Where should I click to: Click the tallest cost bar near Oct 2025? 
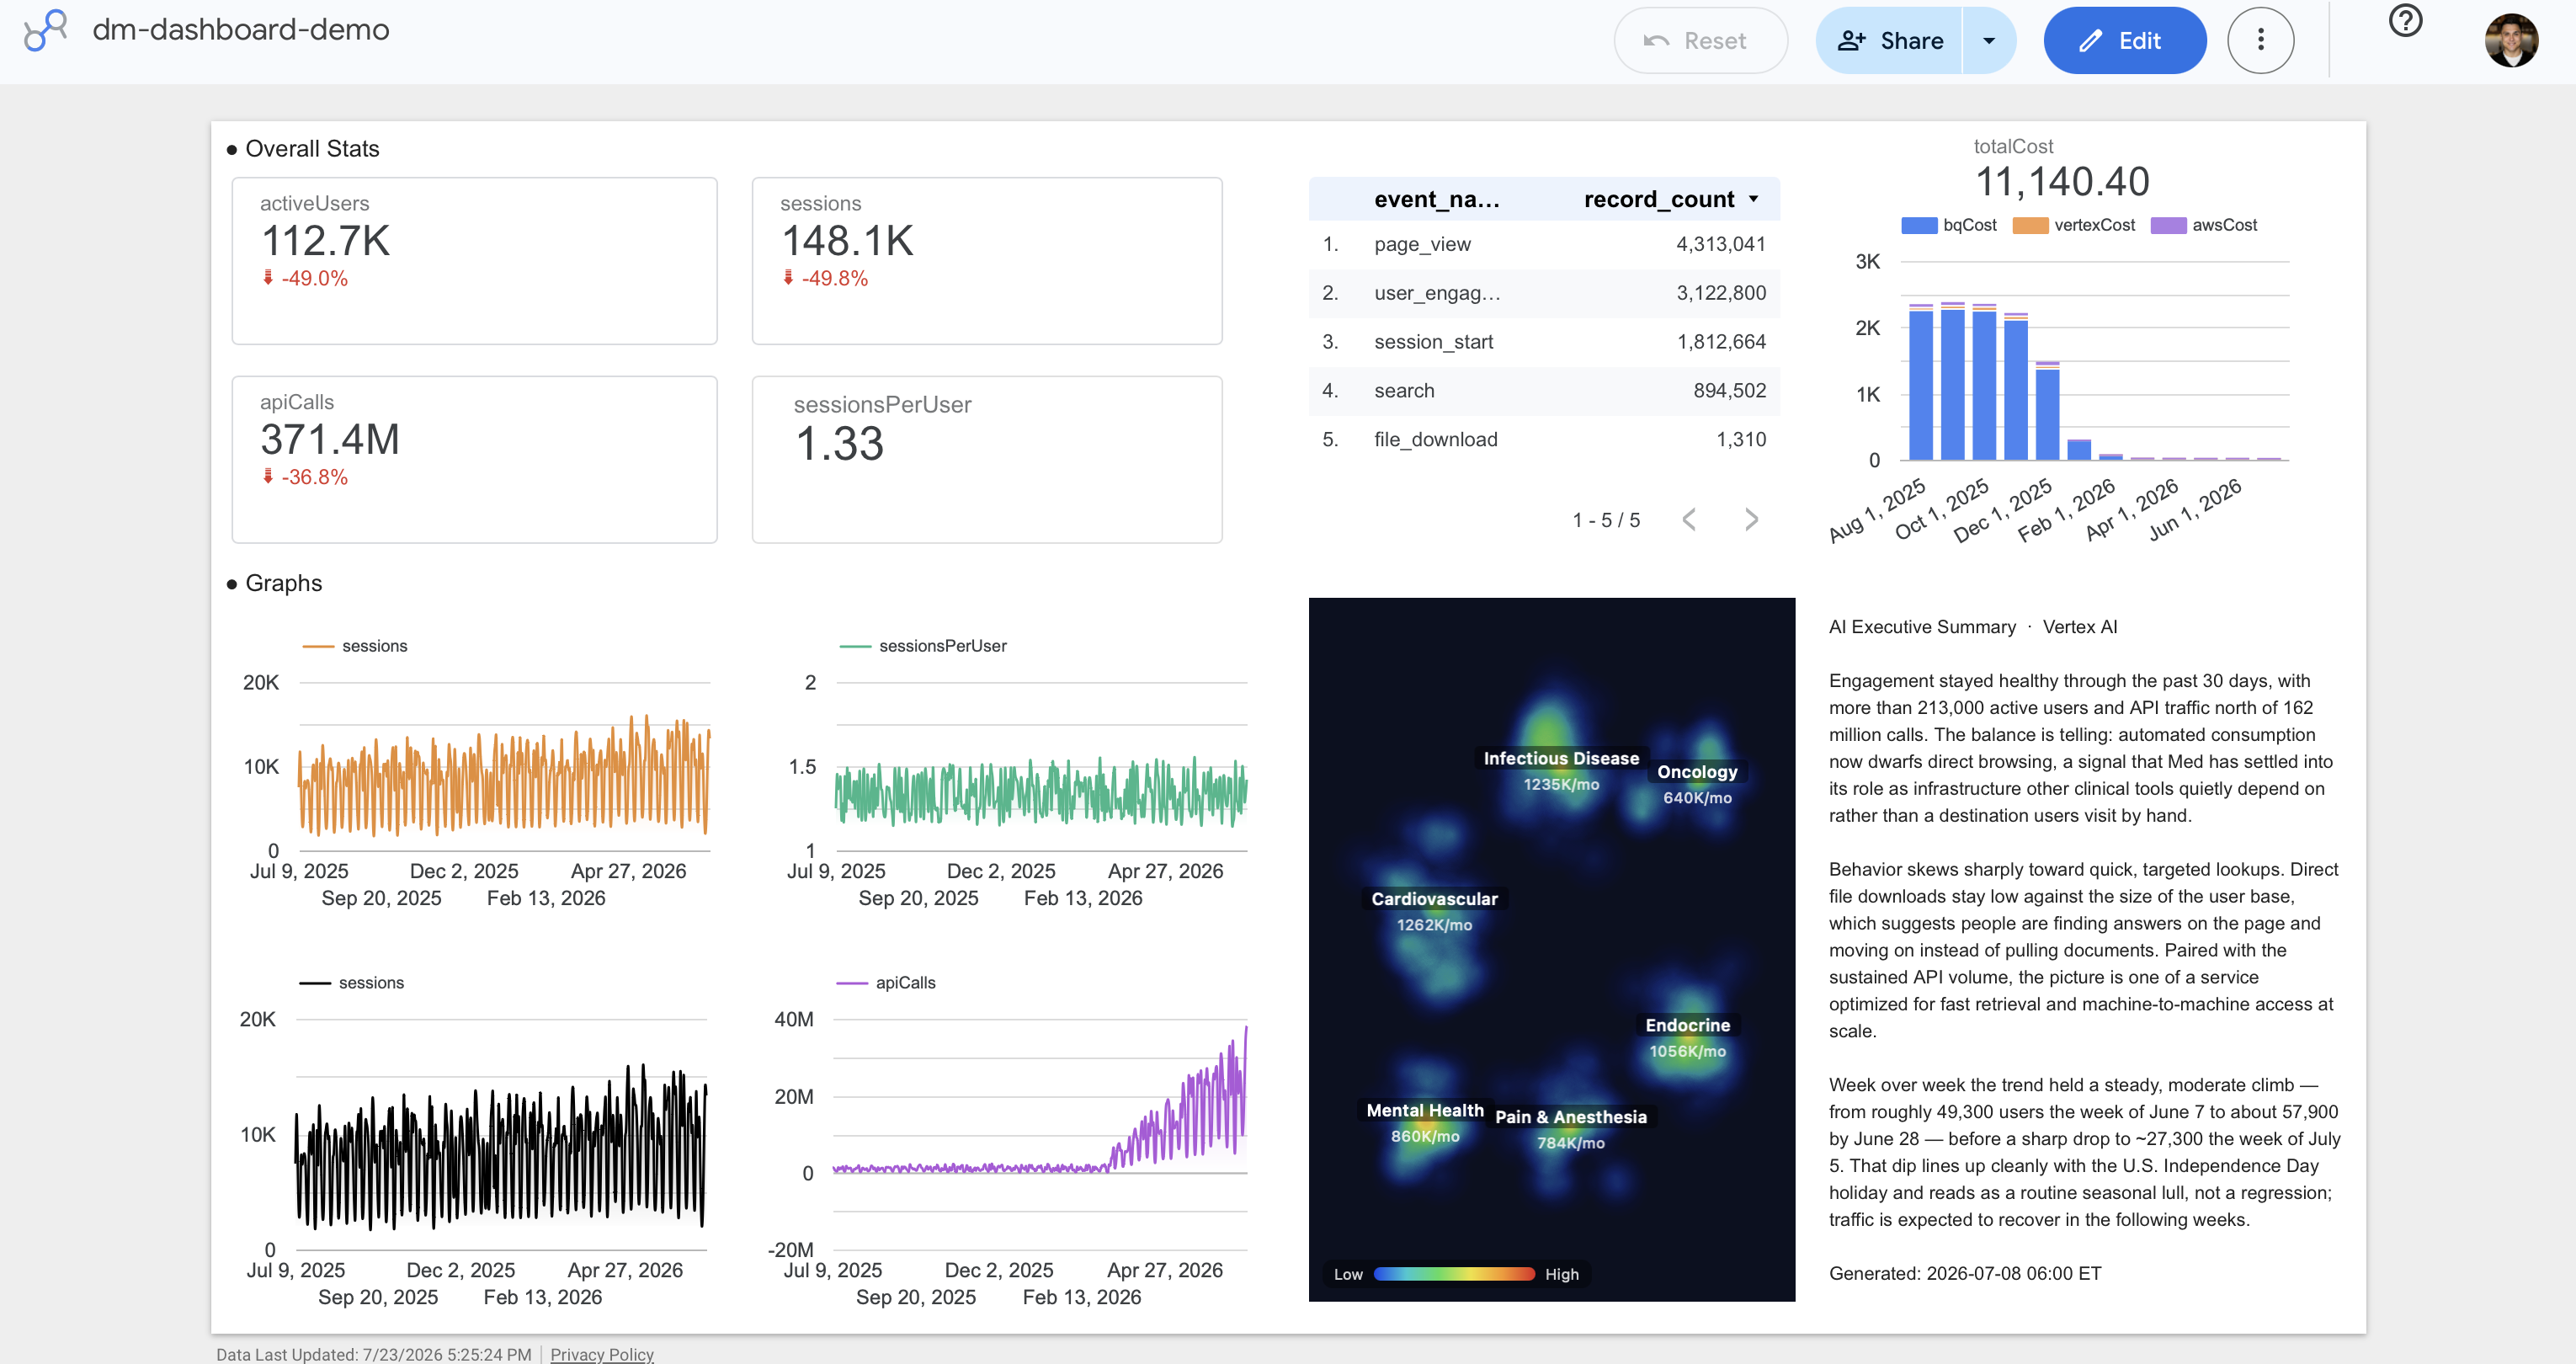(x=1952, y=381)
